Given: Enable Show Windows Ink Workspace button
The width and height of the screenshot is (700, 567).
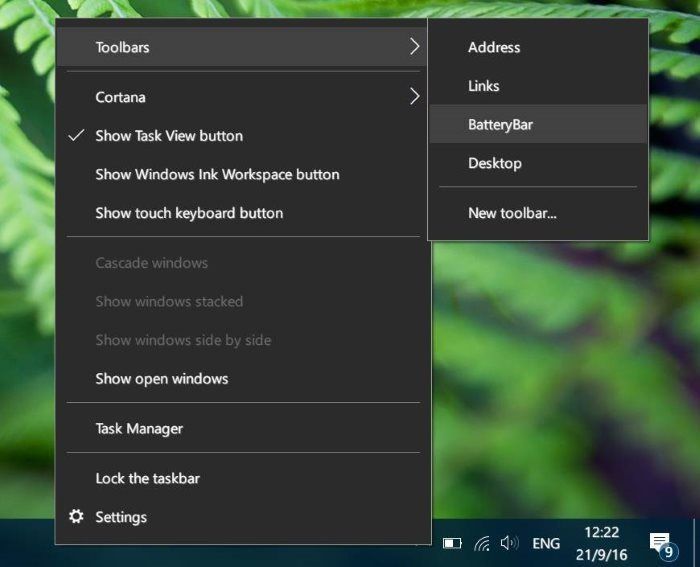Looking at the screenshot, I should click(242, 174).
